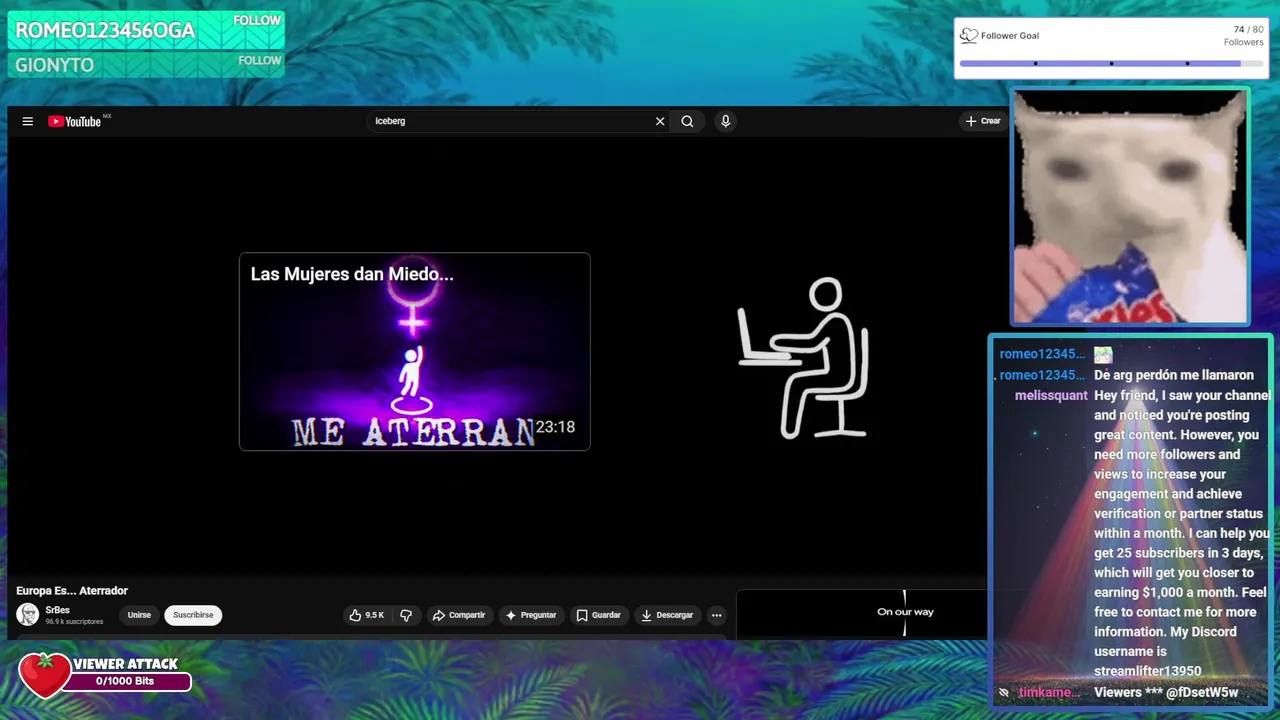The height and width of the screenshot is (720, 1280).
Task: Click the seated person at laptop graphic
Action: coord(803,358)
